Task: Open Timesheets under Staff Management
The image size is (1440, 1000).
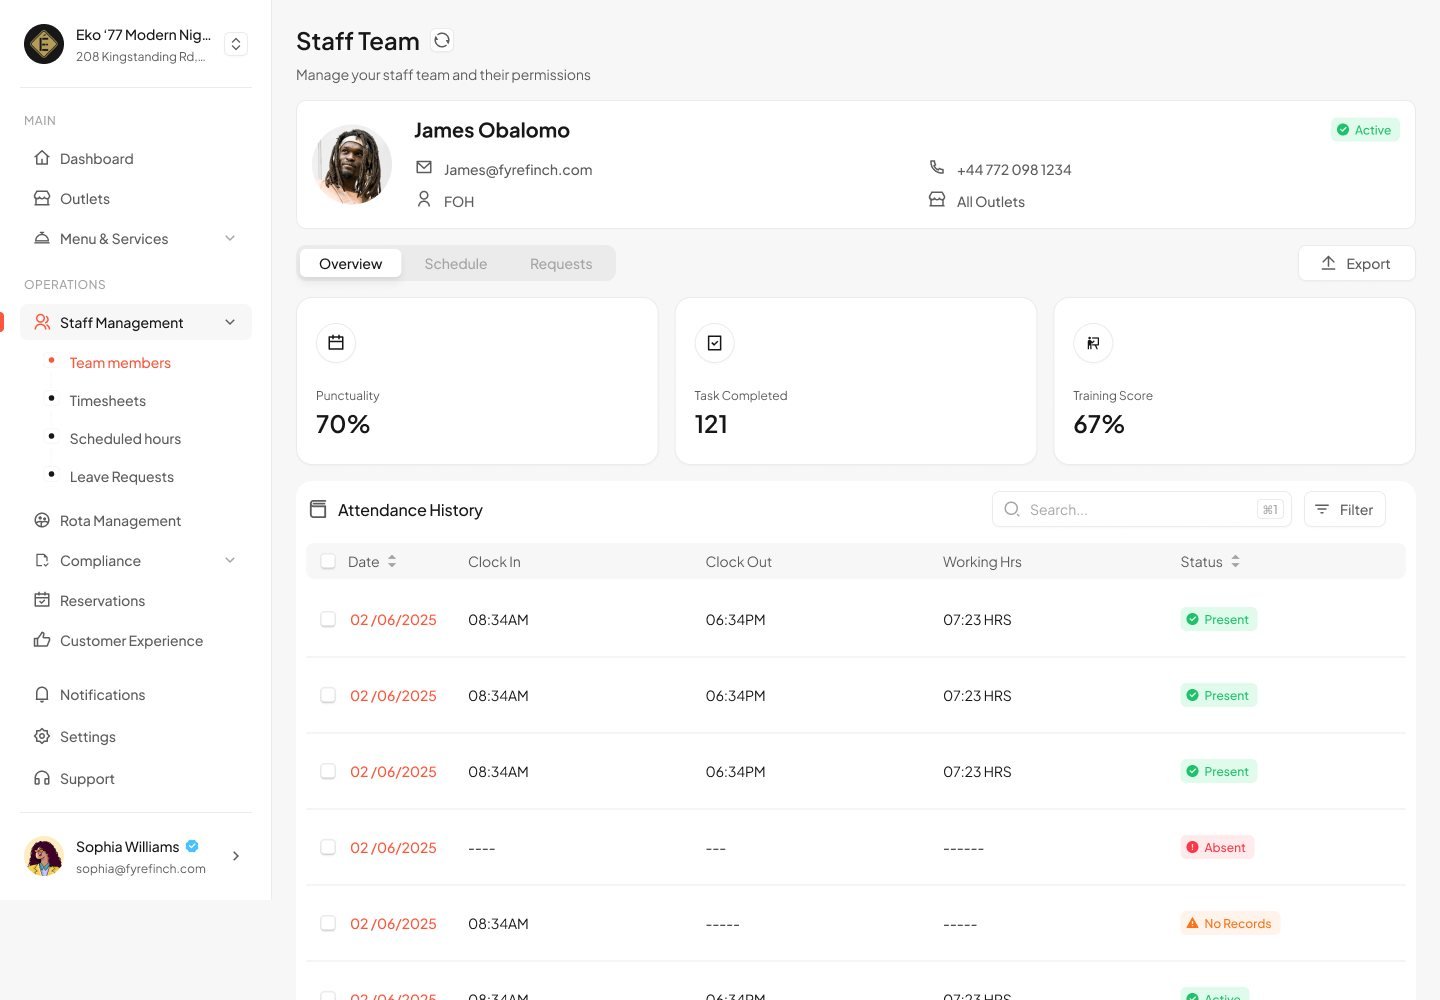Action: coord(108,401)
